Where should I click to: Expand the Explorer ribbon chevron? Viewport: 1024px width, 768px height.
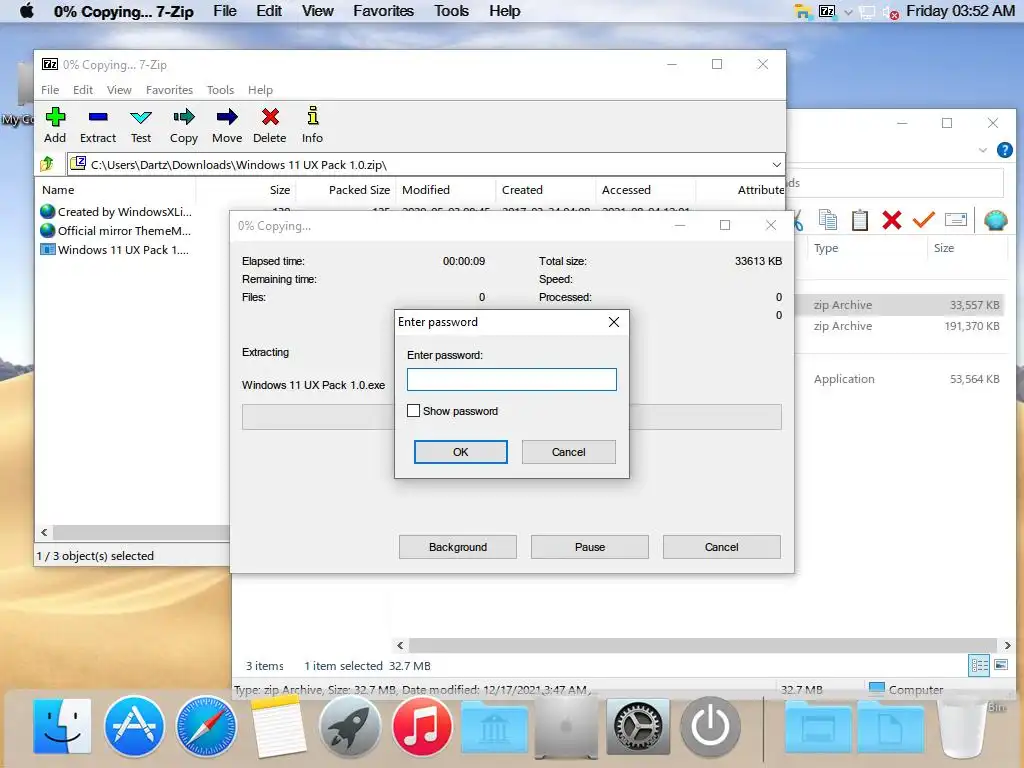[983, 150]
